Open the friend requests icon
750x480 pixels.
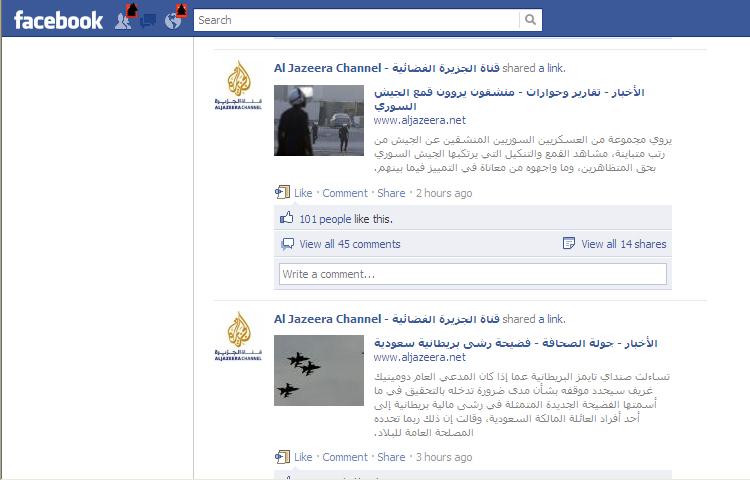pos(123,21)
